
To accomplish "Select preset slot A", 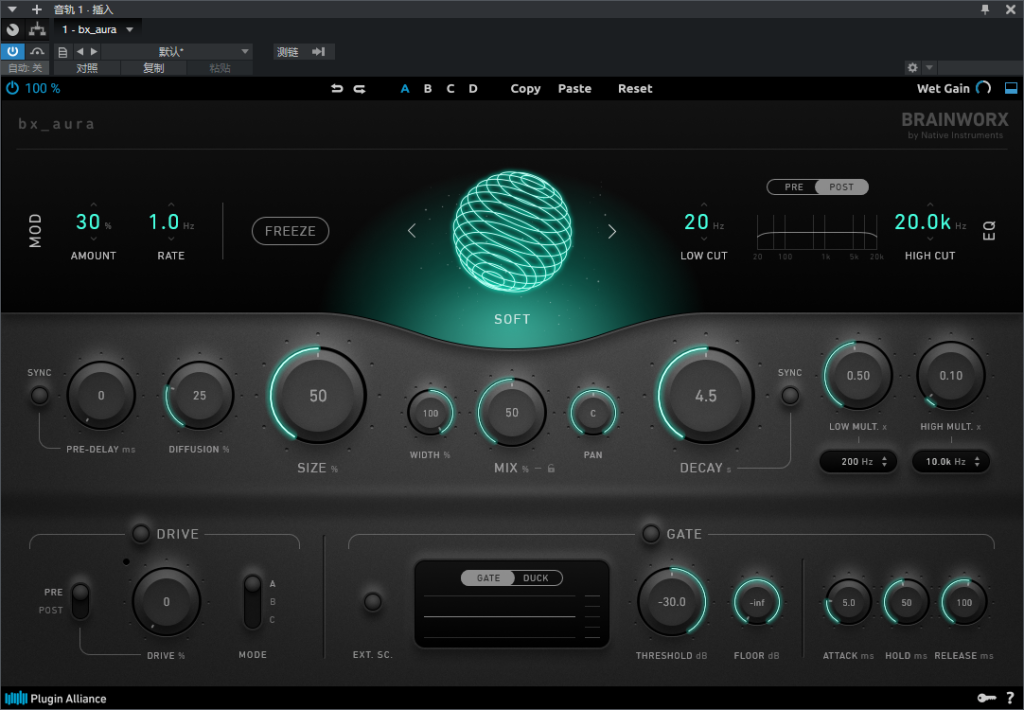I will (x=405, y=89).
